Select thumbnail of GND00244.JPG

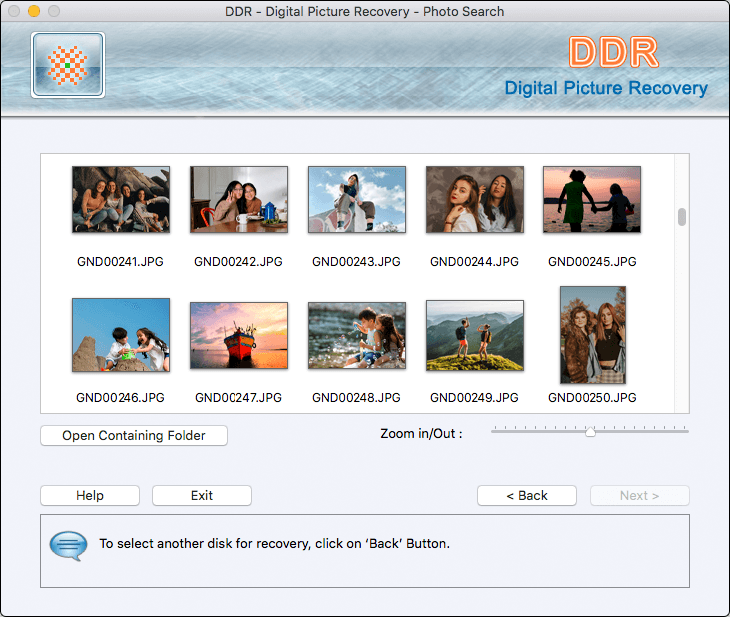(x=475, y=199)
